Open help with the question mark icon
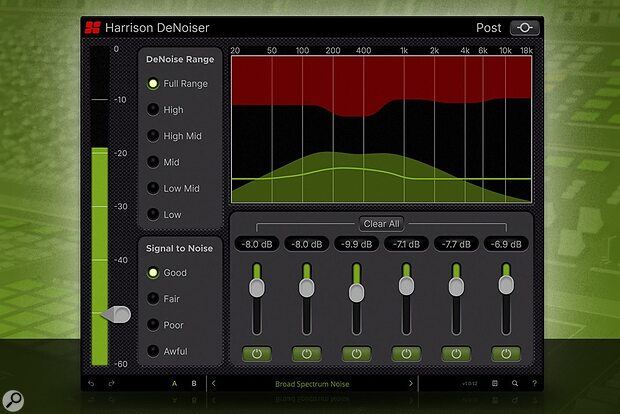The image size is (620, 414). pos(534,383)
